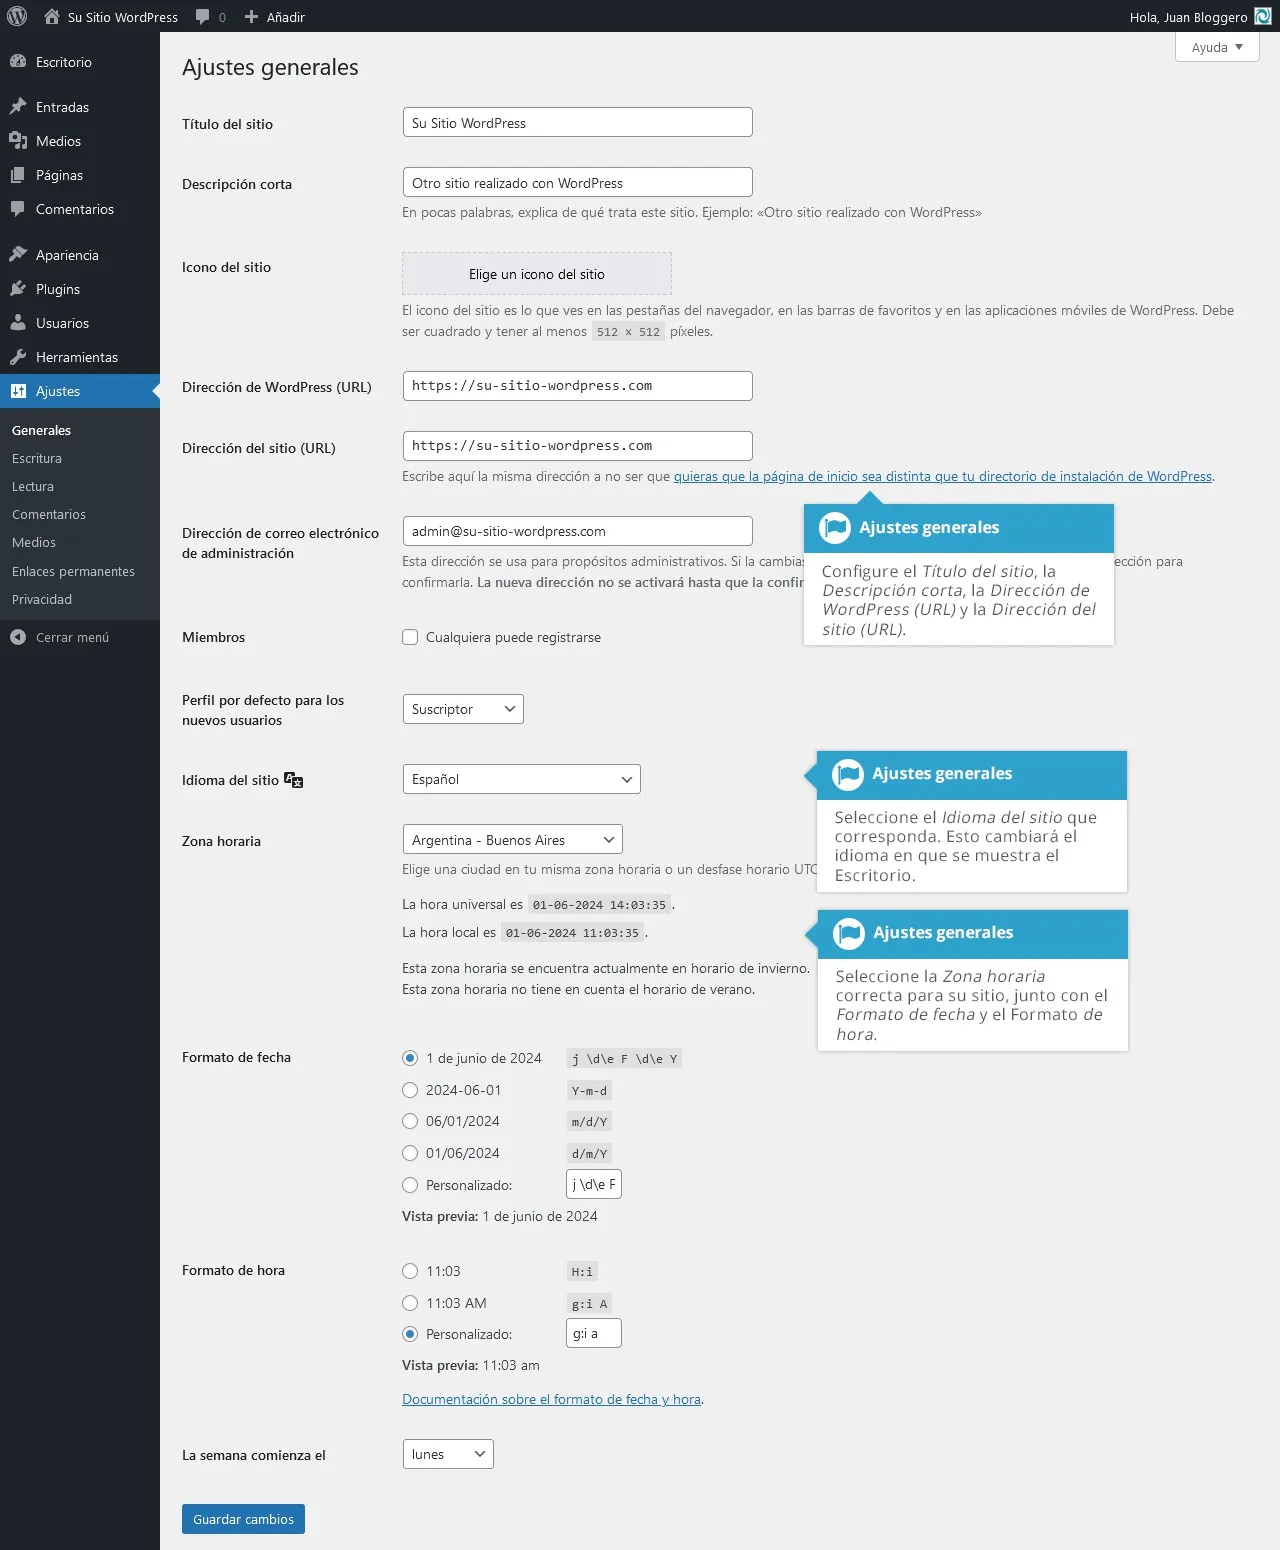Click Guardar cambios button
This screenshot has height=1550, width=1280.
(243, 1519)
